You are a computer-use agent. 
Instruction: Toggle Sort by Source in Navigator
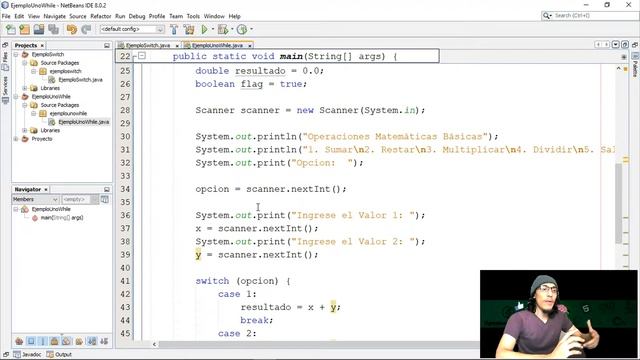point(104,341)
